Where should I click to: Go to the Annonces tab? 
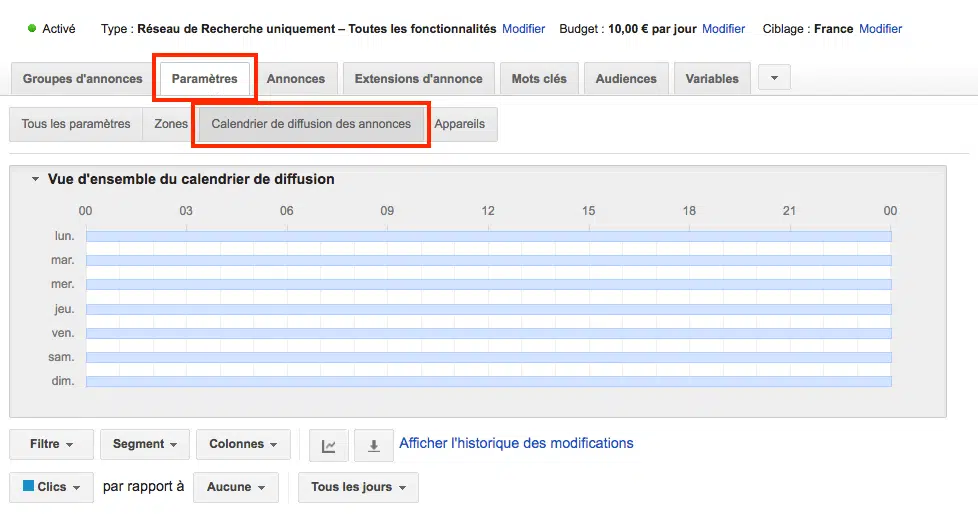296,79
